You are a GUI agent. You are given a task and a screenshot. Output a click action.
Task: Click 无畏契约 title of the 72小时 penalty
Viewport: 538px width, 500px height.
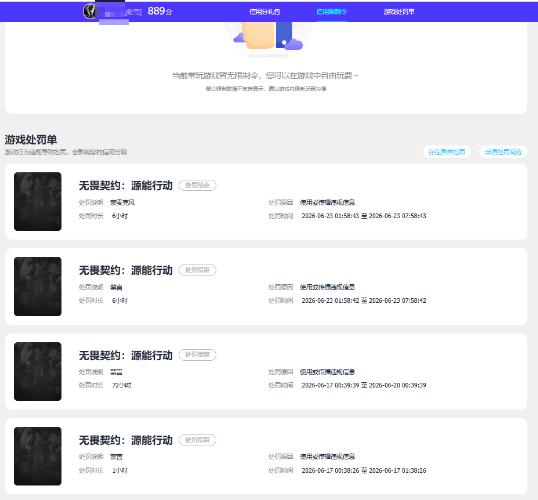pos(126,355)
